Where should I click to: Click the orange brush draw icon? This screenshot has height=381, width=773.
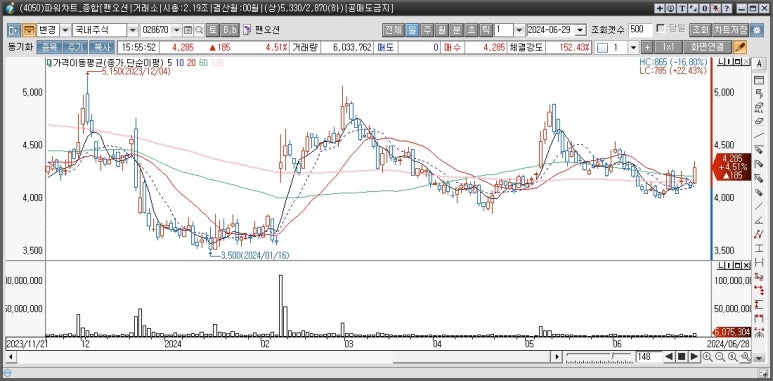[740, 47]
